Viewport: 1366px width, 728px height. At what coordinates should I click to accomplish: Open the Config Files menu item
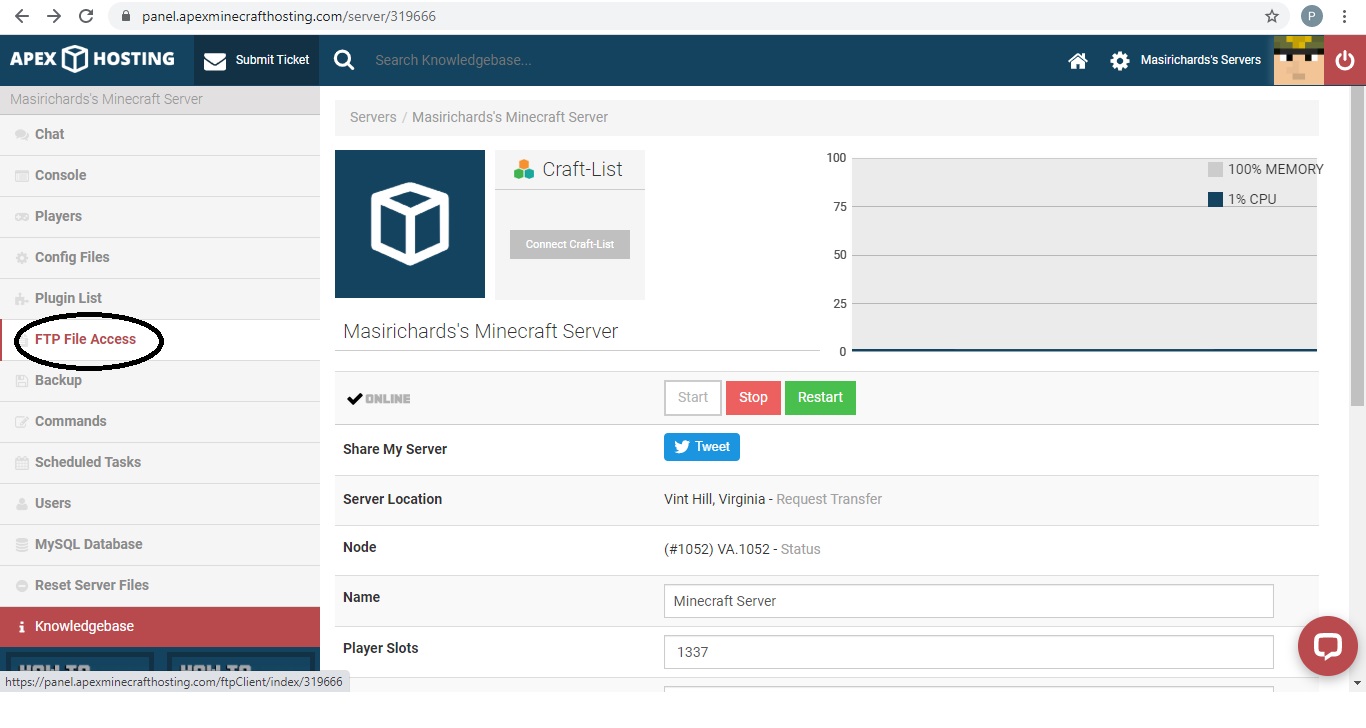(x=160, y=257)
